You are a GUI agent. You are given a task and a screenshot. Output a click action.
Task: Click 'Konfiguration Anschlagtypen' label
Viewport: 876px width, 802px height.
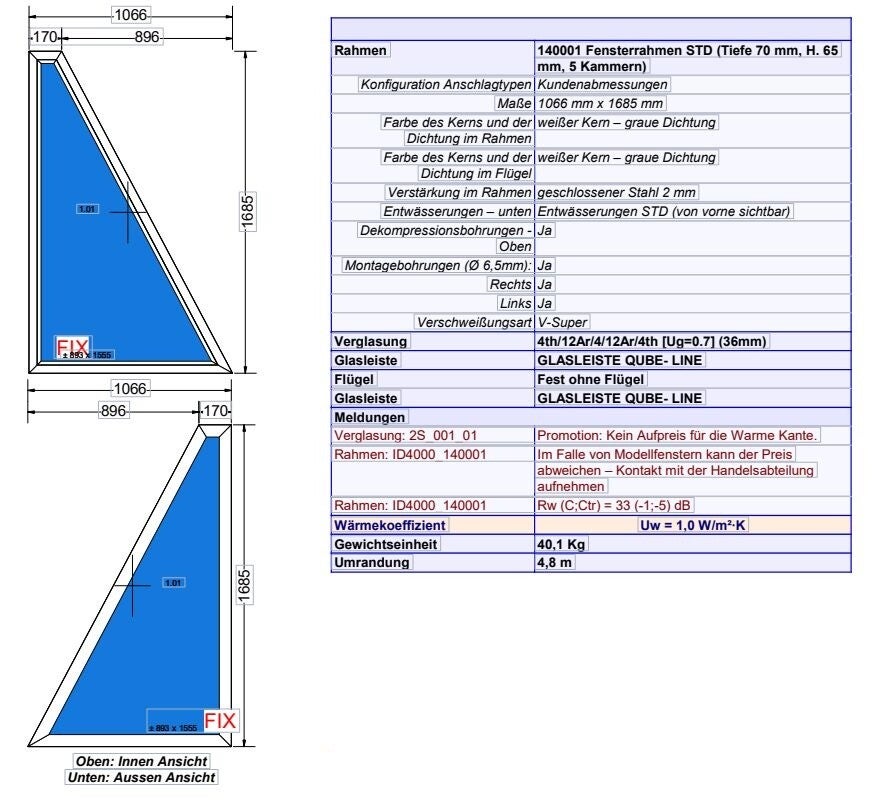pyautogui.click(x=446, y=84)
